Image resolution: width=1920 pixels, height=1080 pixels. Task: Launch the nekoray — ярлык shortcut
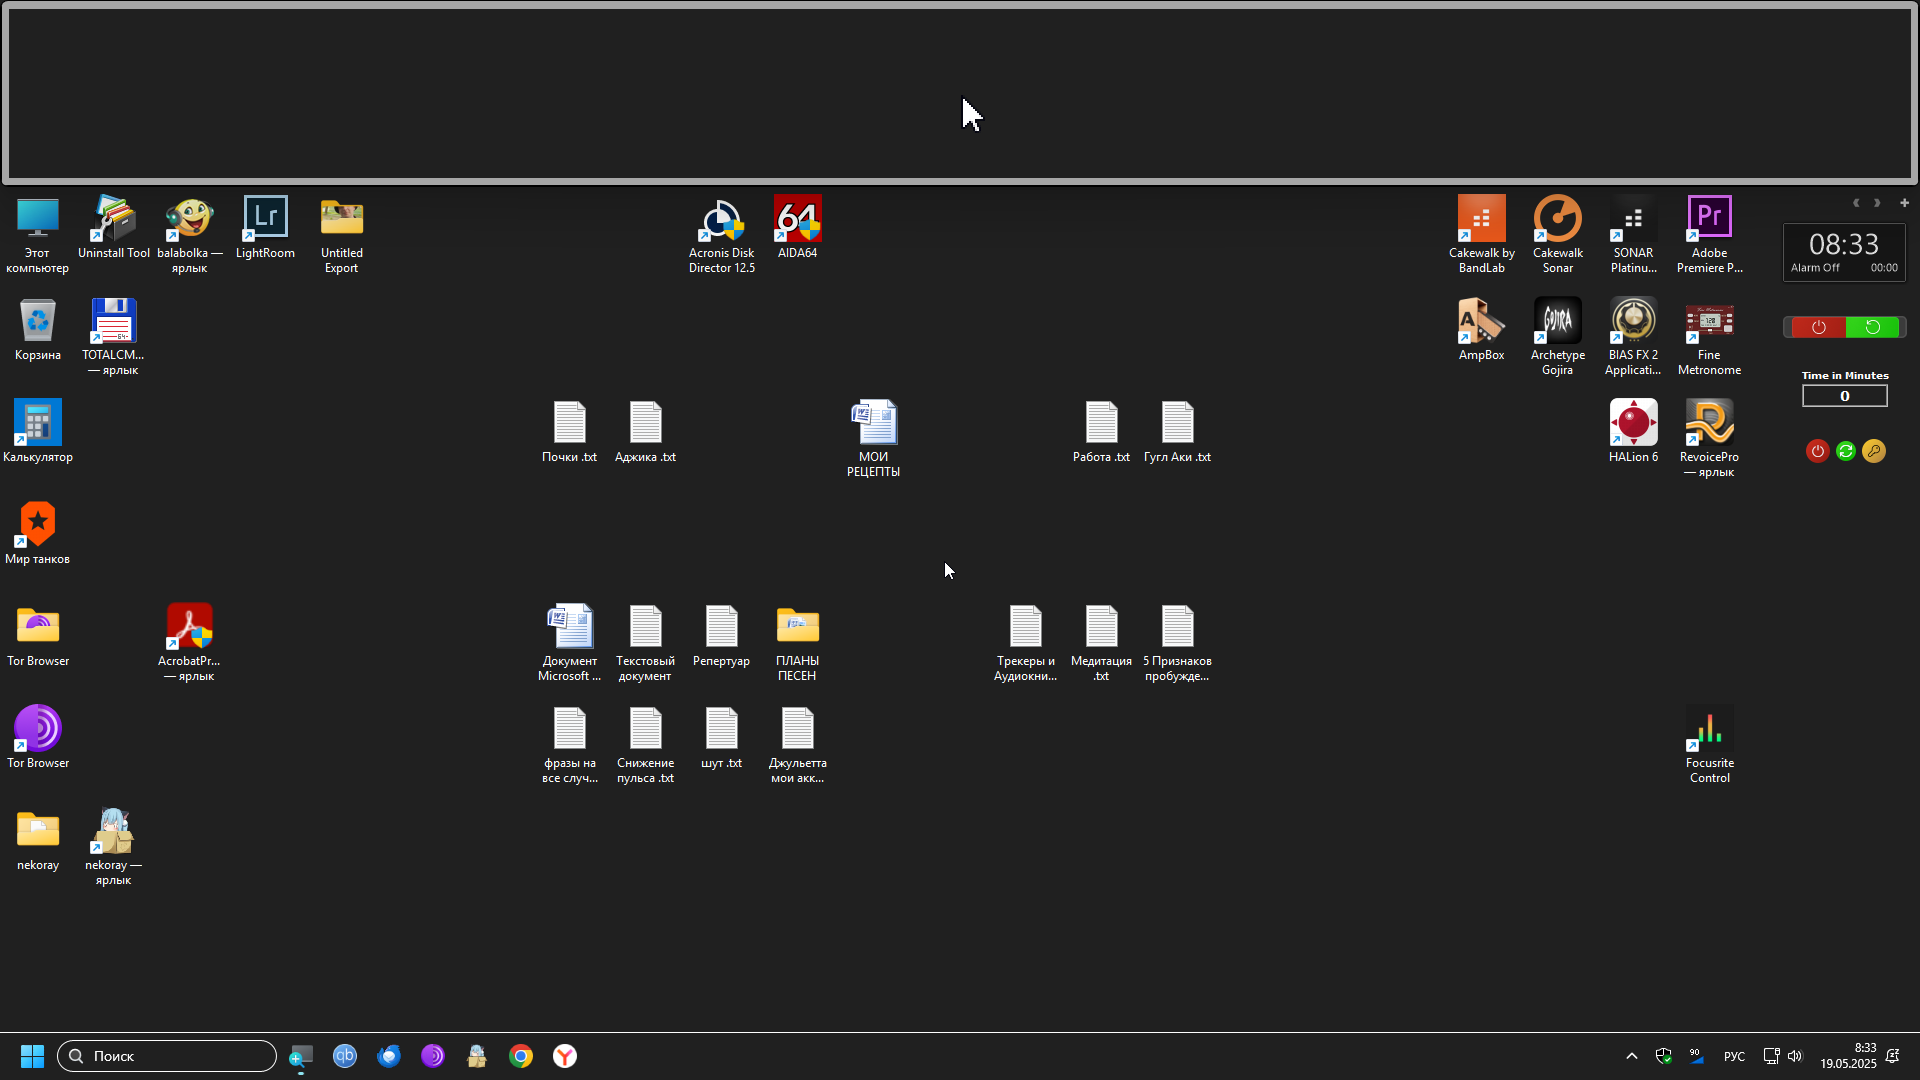(113, 846)
